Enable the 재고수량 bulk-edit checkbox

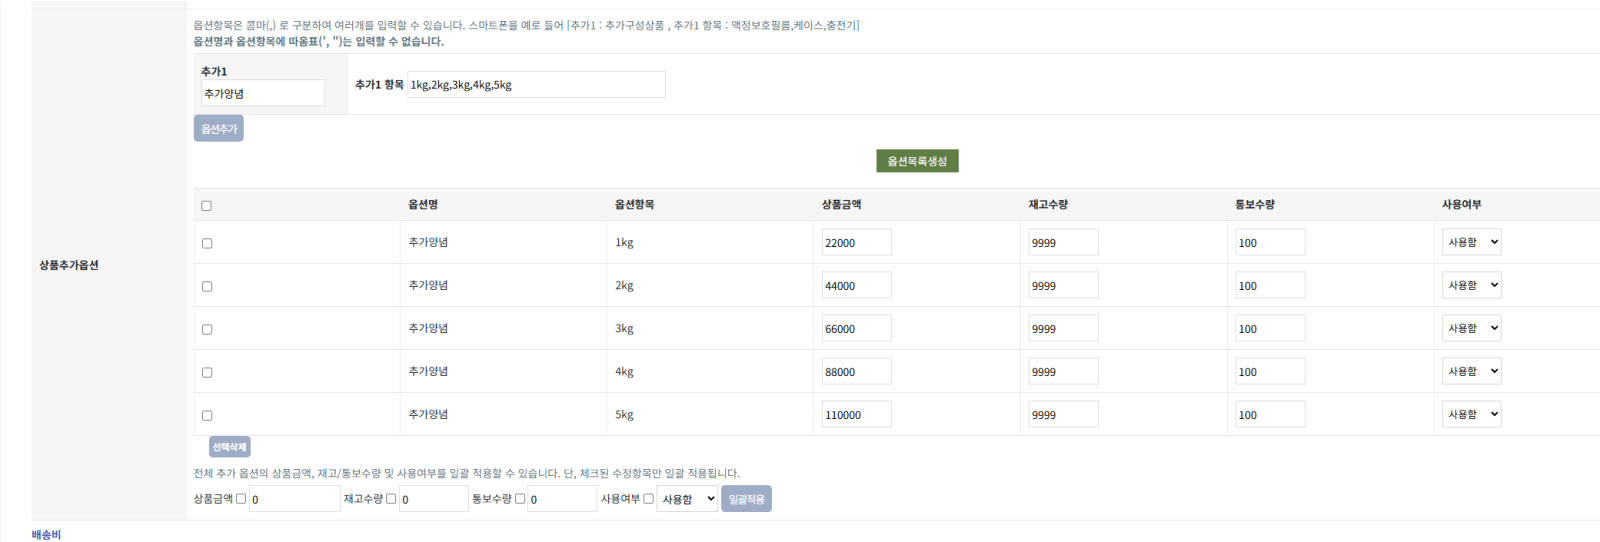391,498
